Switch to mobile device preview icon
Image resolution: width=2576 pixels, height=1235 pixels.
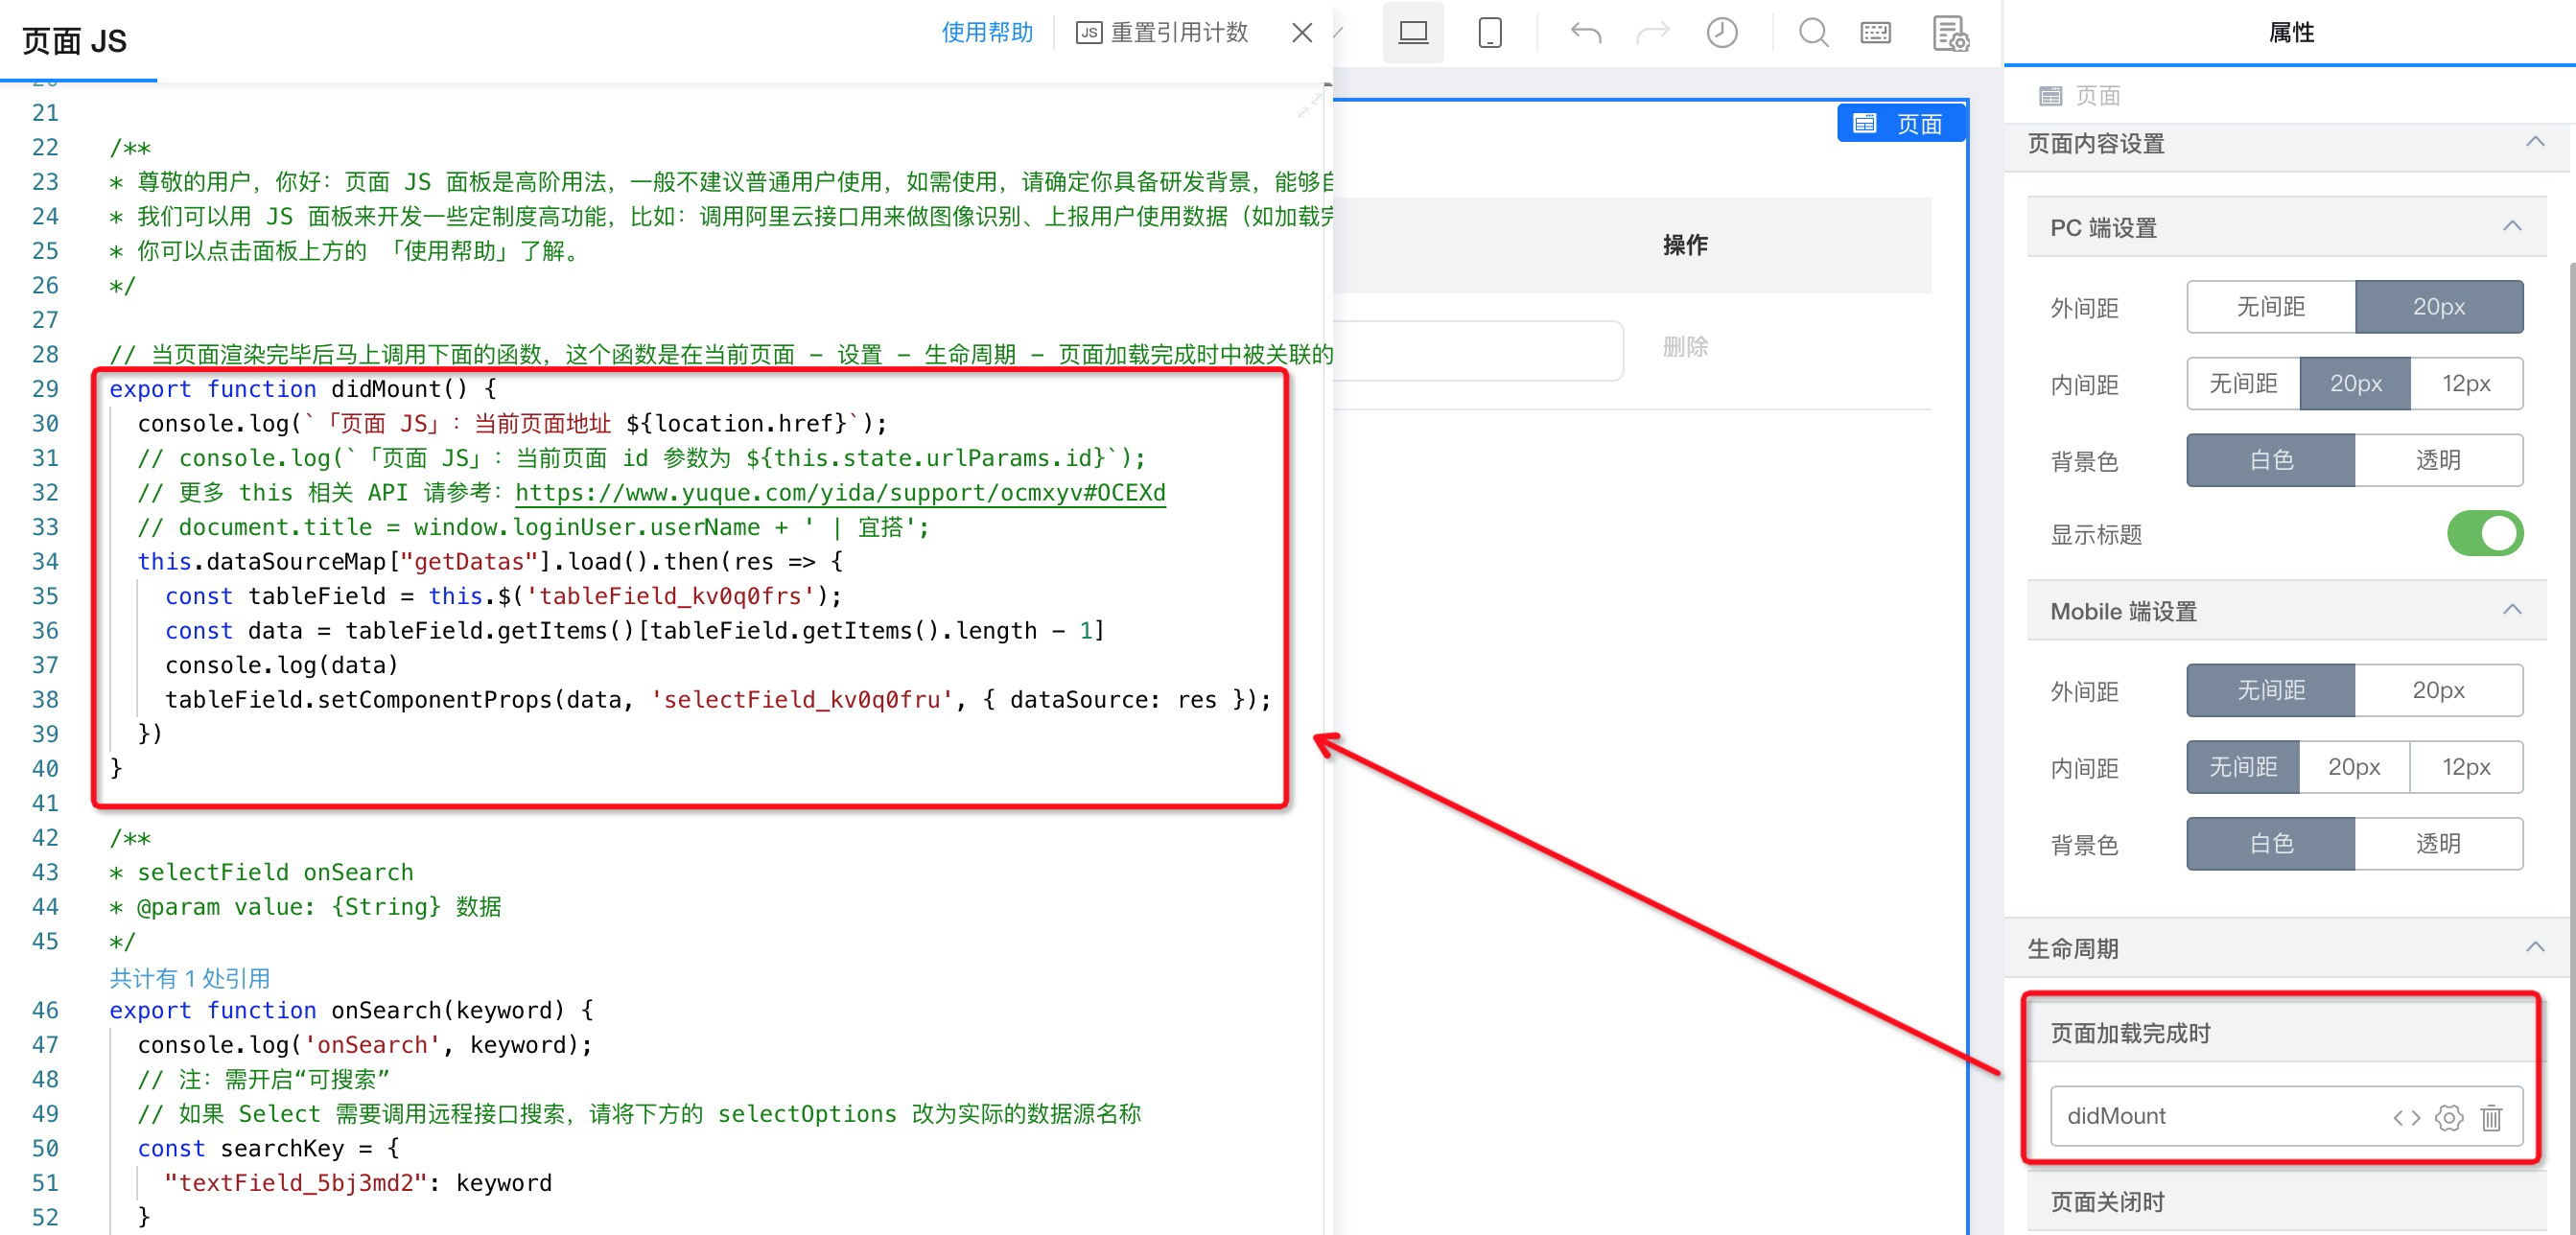tap(1489, 33)
